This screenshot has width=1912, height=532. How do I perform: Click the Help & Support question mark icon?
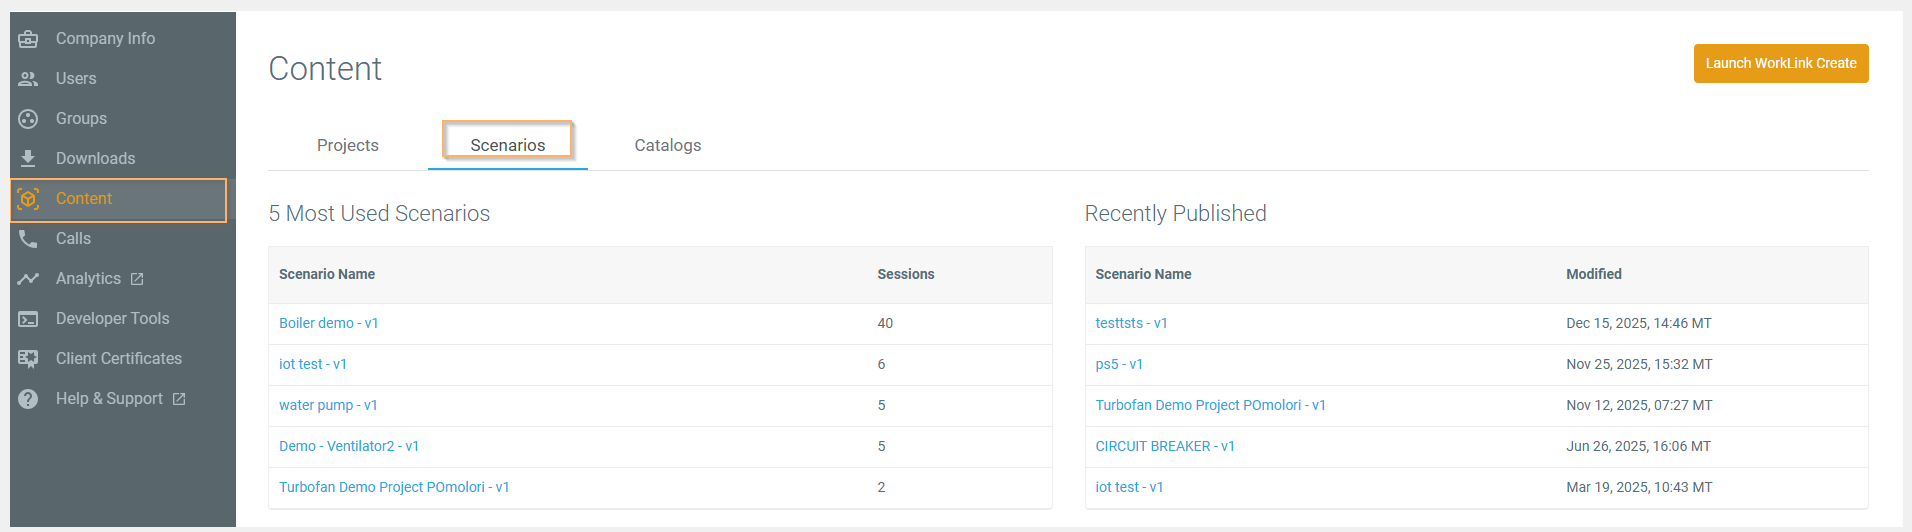point(28,399)
